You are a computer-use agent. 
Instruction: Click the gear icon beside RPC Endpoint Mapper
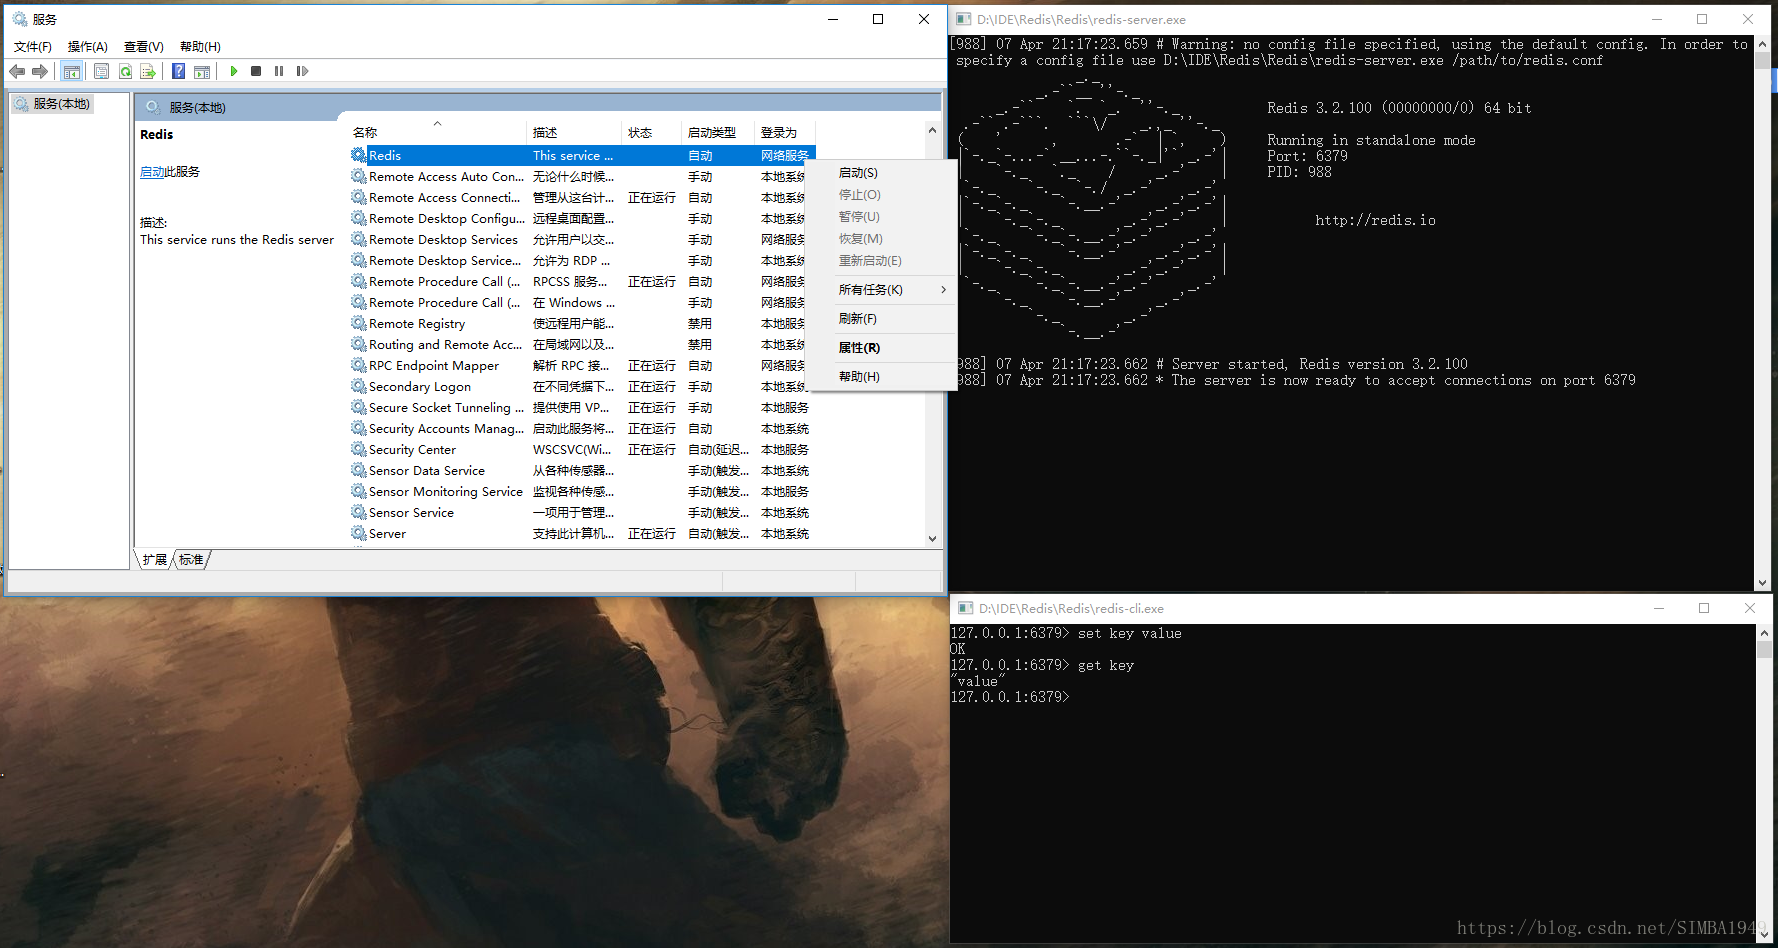coord(358,365)
